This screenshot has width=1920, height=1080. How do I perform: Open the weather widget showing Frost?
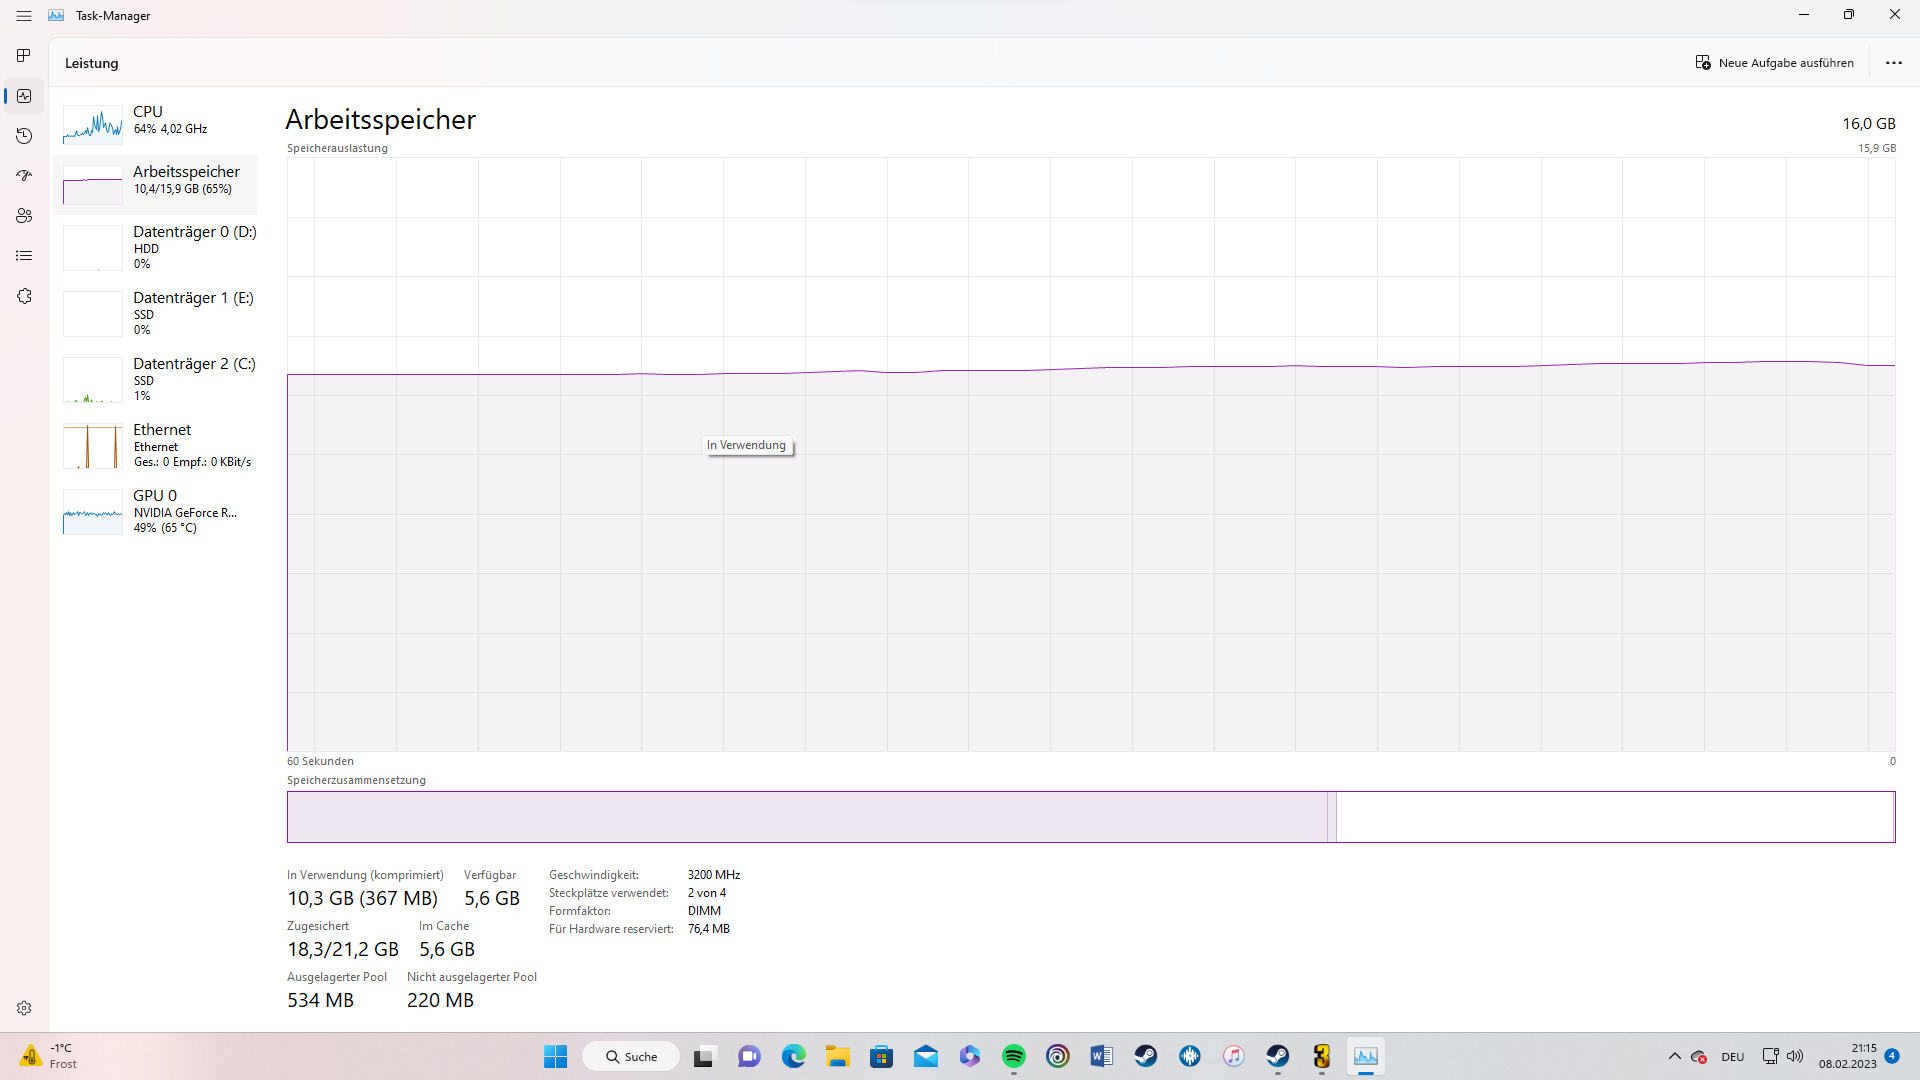48,1056
